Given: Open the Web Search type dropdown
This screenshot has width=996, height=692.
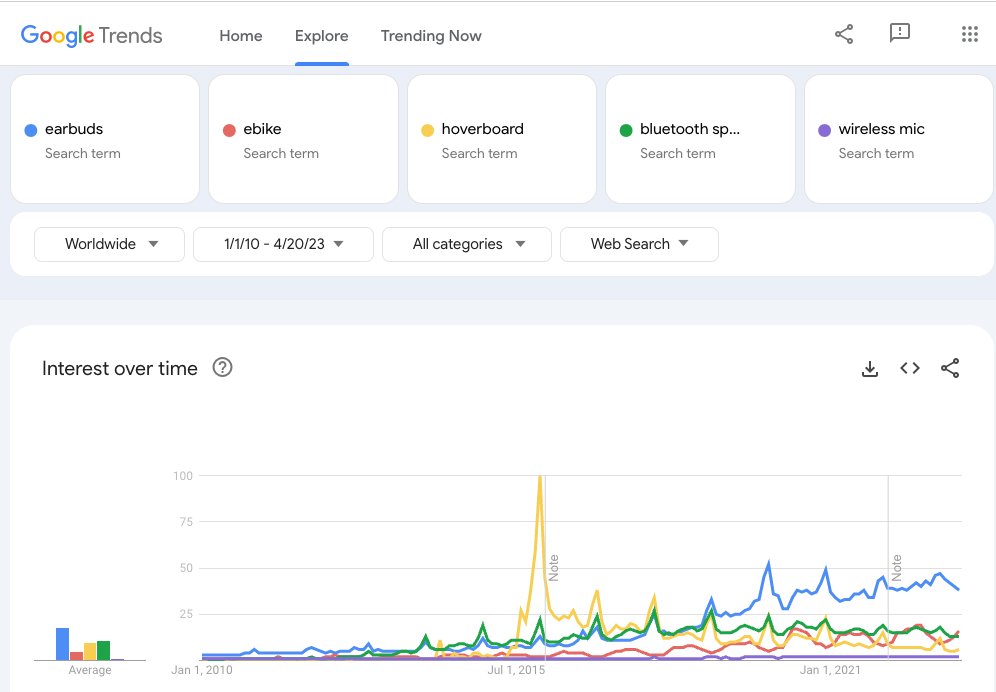Looking at the screenshot, I should pyautogui.click(x=639, y=244).
